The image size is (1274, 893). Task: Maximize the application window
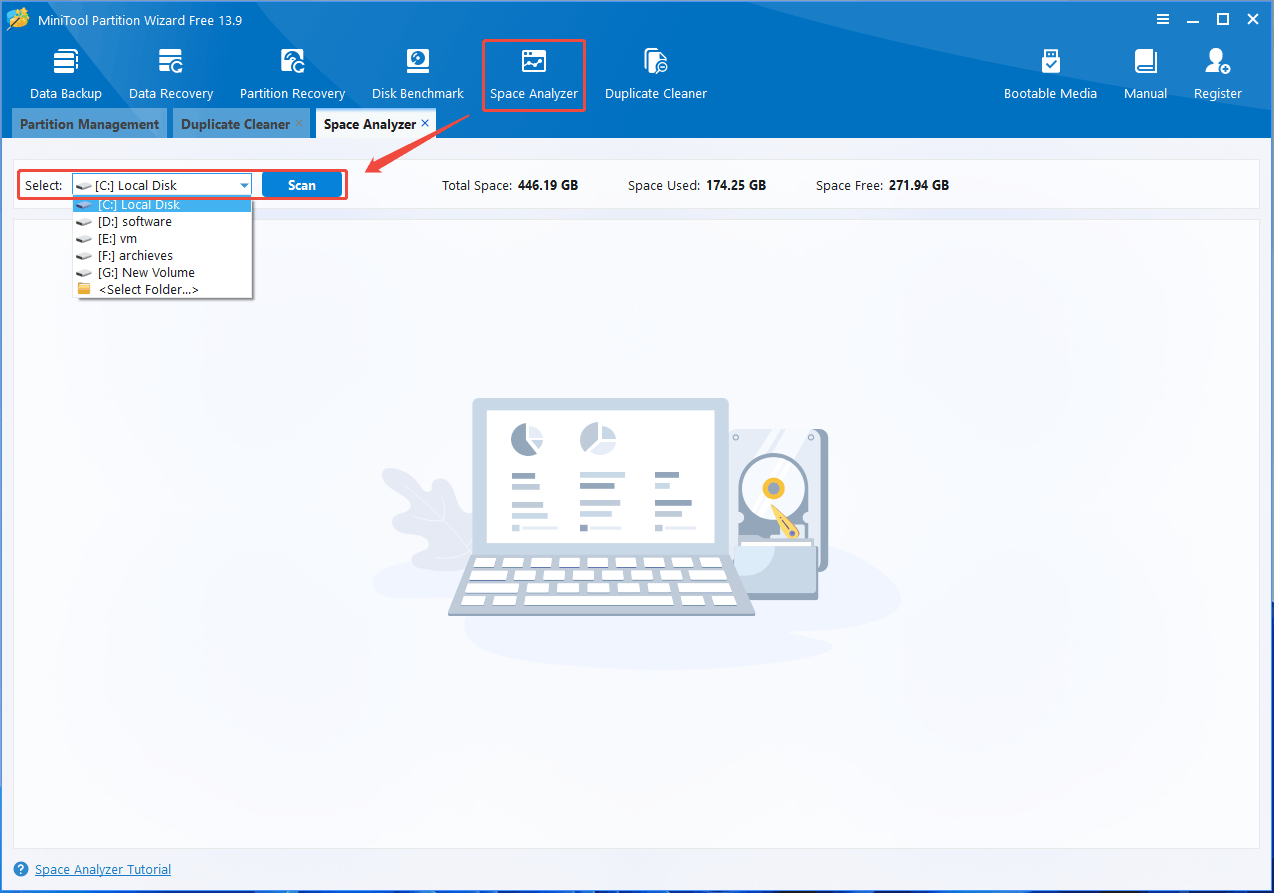coord(1222,19)
